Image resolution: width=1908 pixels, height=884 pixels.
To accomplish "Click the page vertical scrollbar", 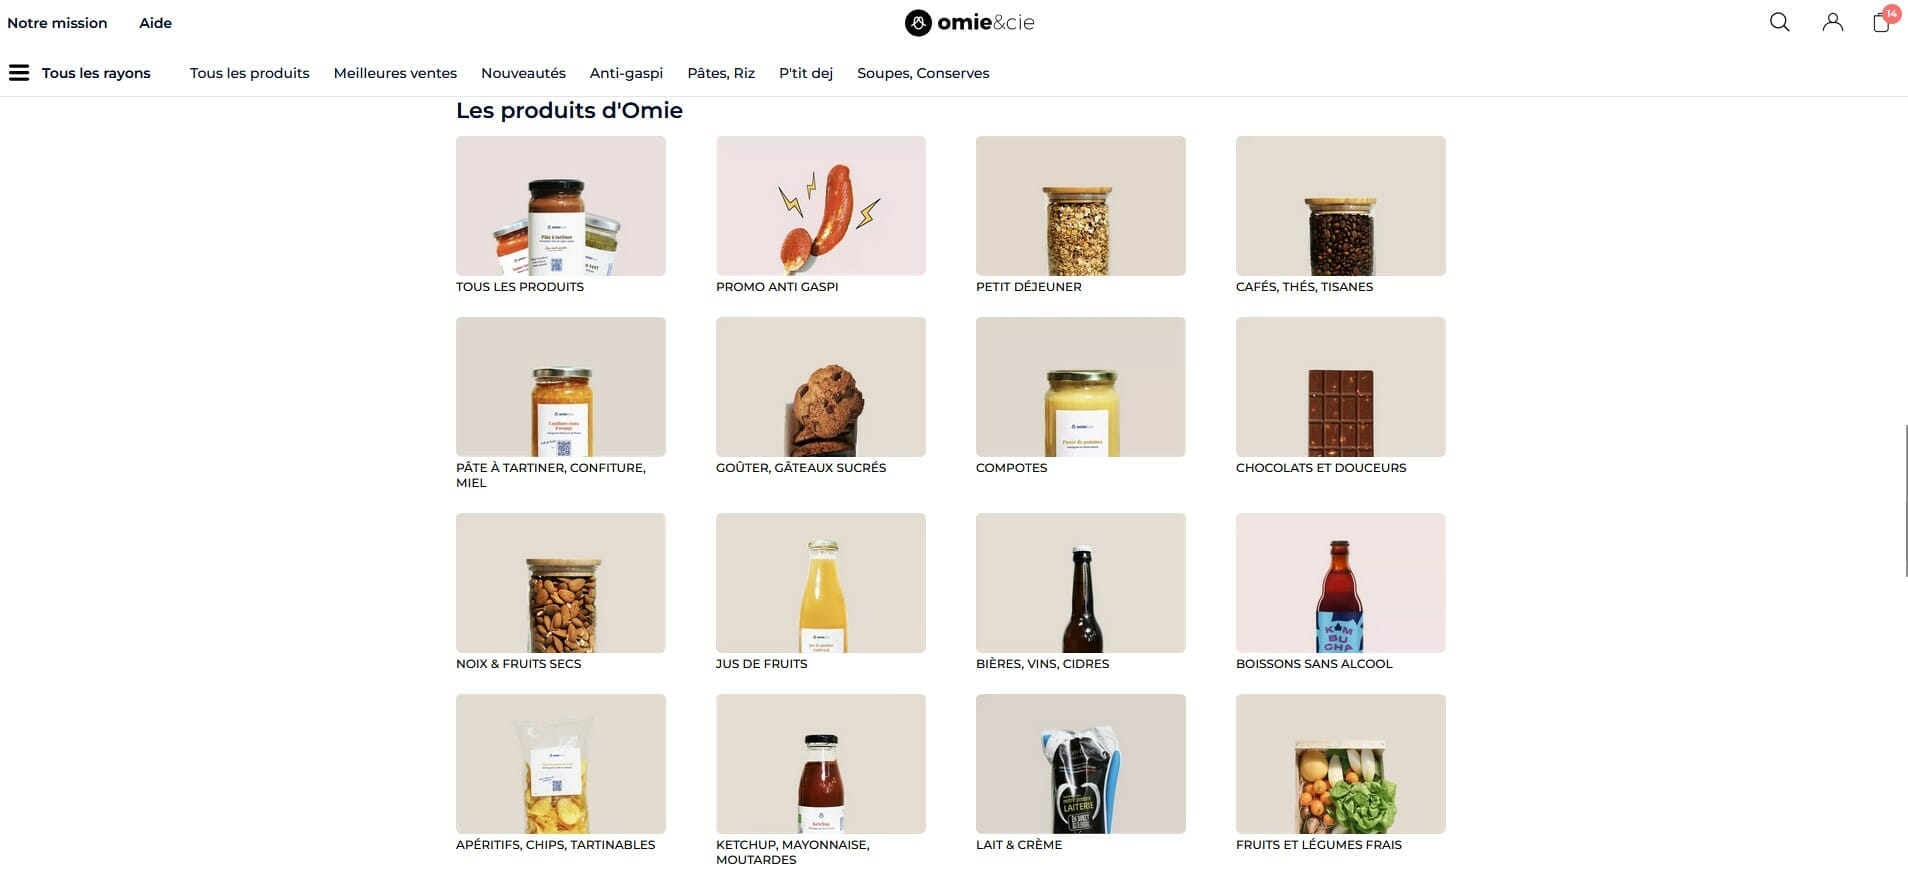I will pyautogui.click(x=1905, y=500).
